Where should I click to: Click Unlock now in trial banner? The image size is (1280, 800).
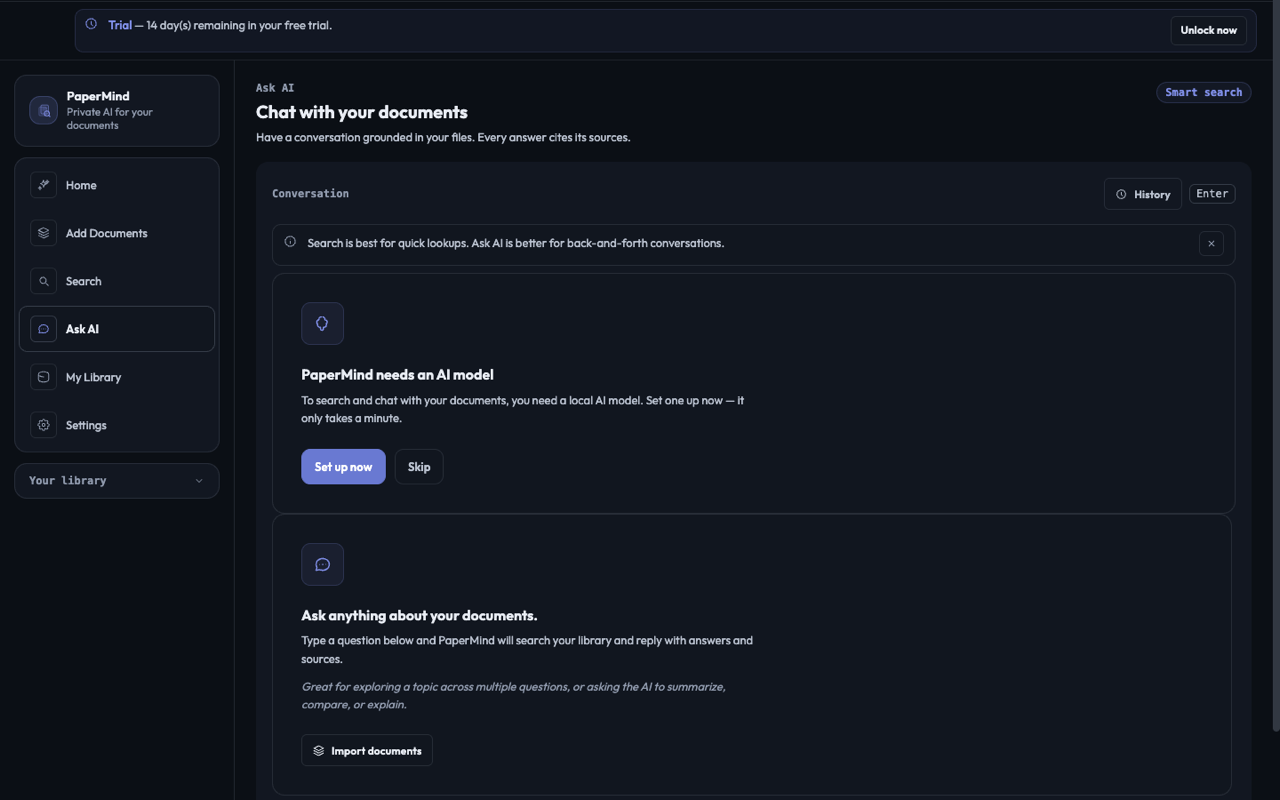1208,30
